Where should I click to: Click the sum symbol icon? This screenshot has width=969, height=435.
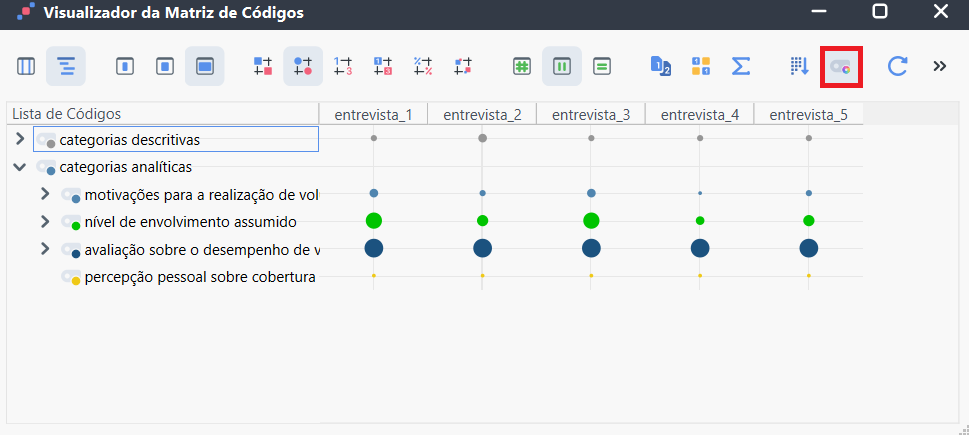[x=740, y=66]
